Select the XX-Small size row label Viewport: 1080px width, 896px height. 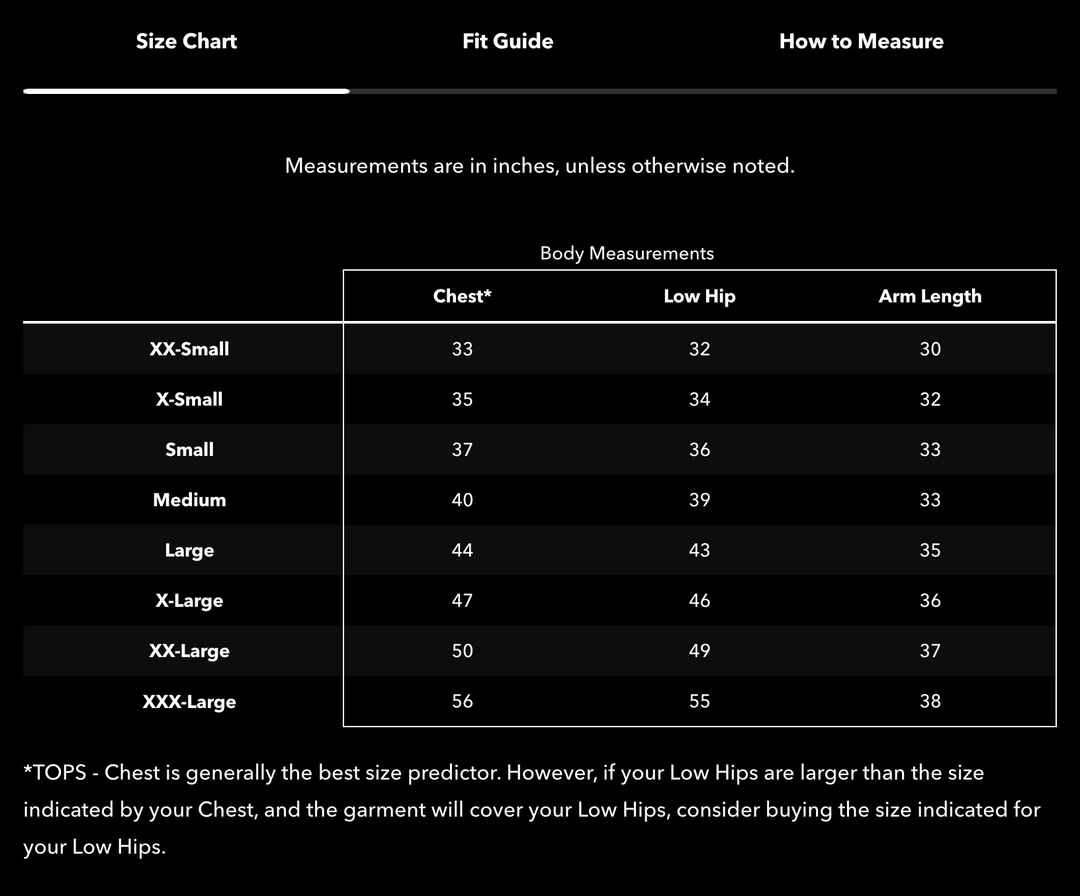189,349
